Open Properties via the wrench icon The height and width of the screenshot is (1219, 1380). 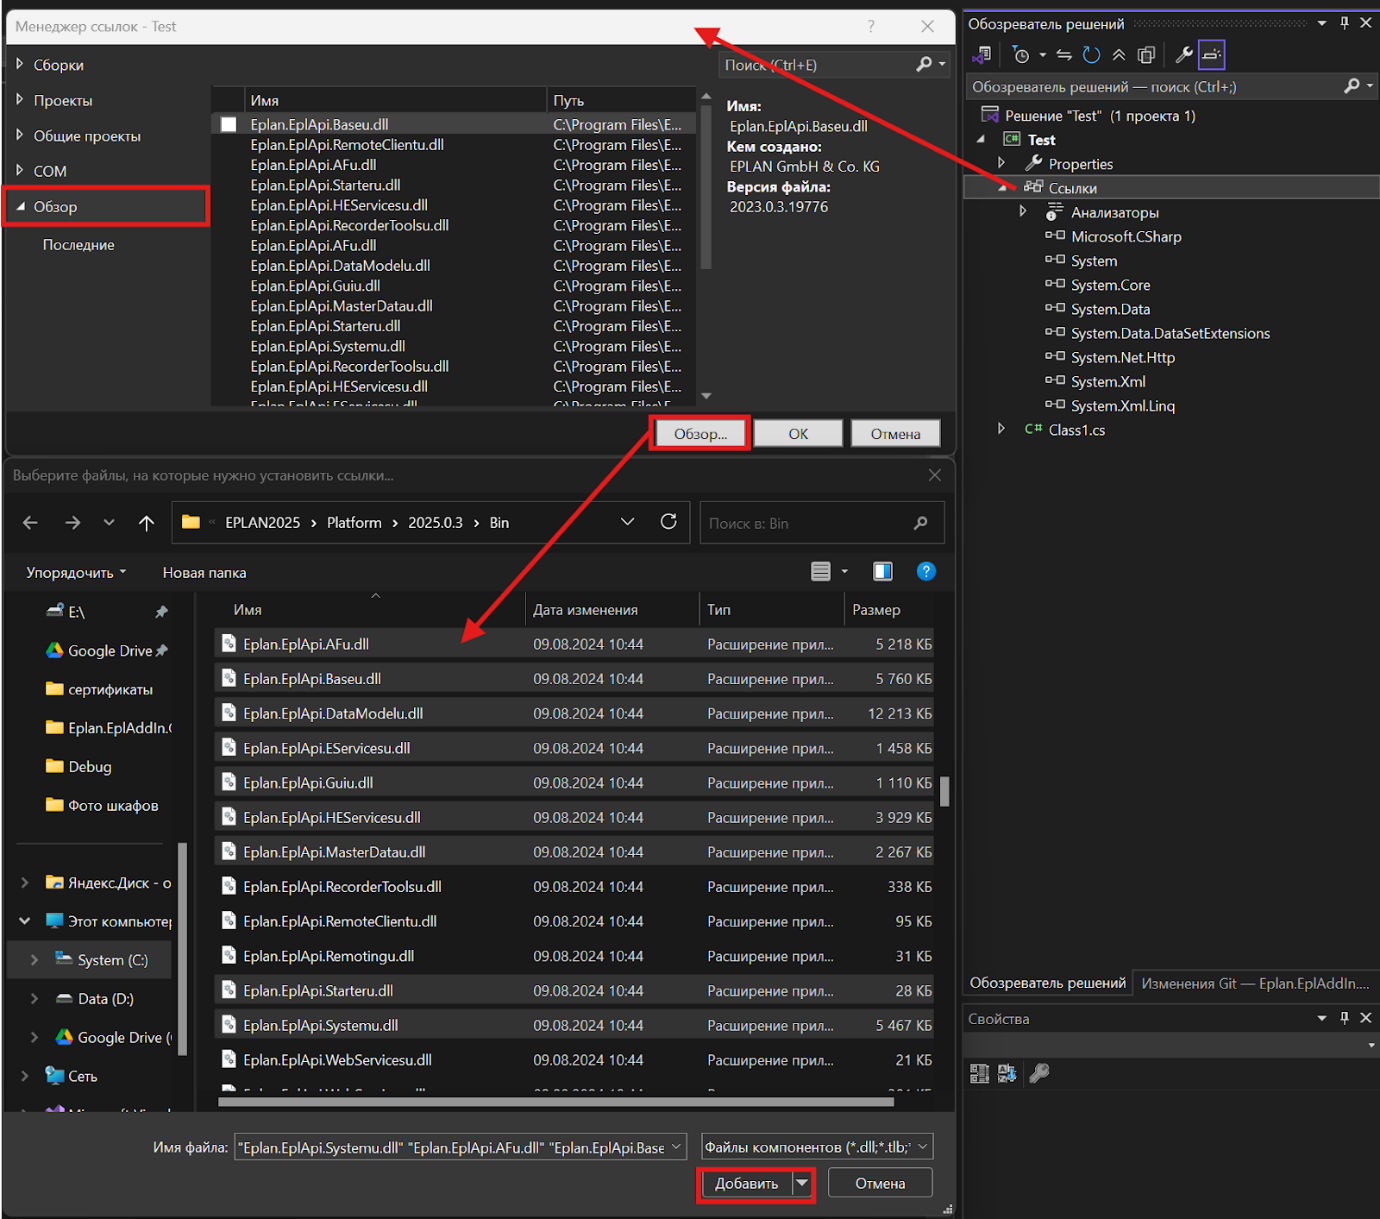click(1183, 54)
